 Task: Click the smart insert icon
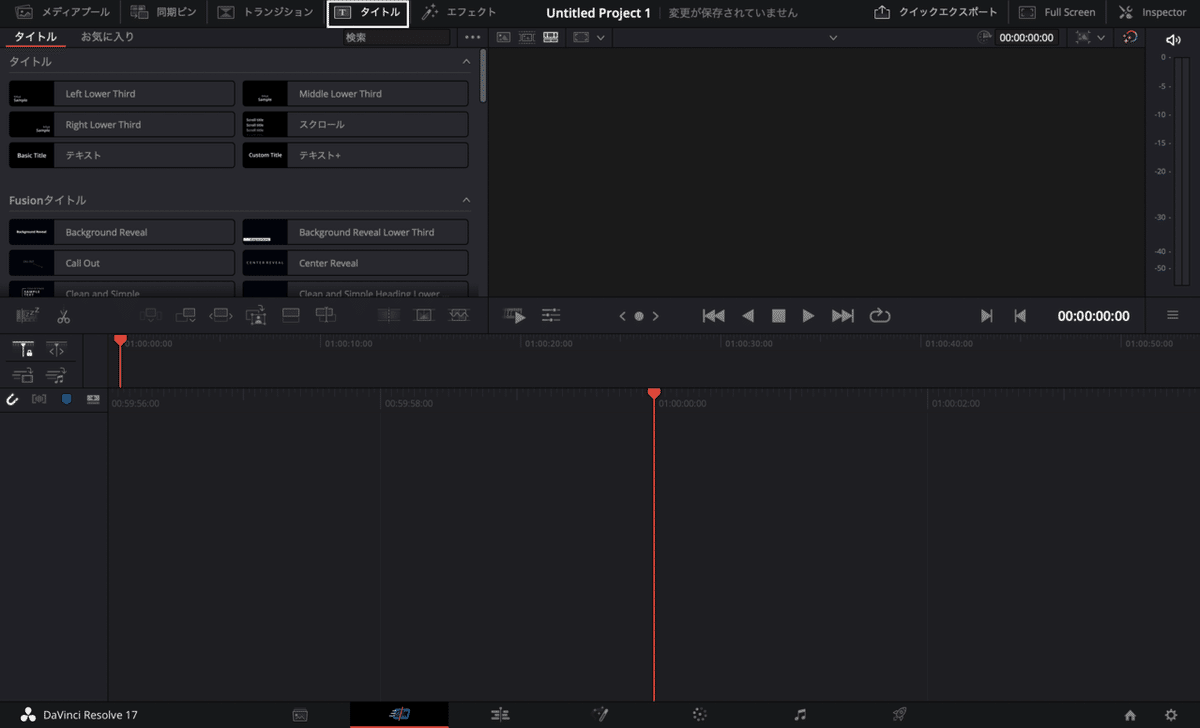click(x=150, y=315)
